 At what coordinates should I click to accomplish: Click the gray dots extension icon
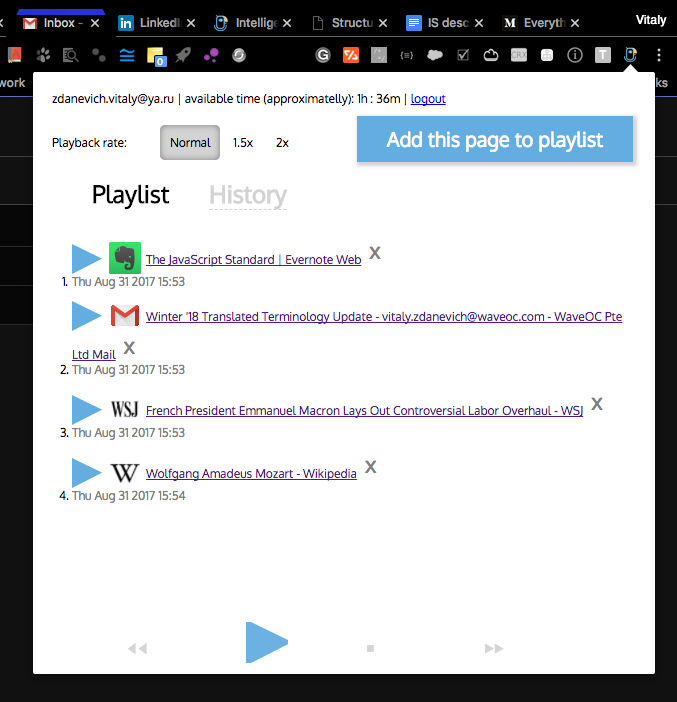[x=99, y=55]
